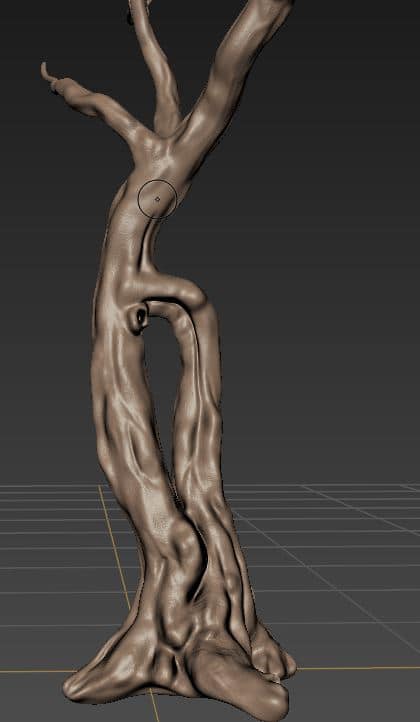Click the arched limb above the trunk gap

click(x=182, y=318)
